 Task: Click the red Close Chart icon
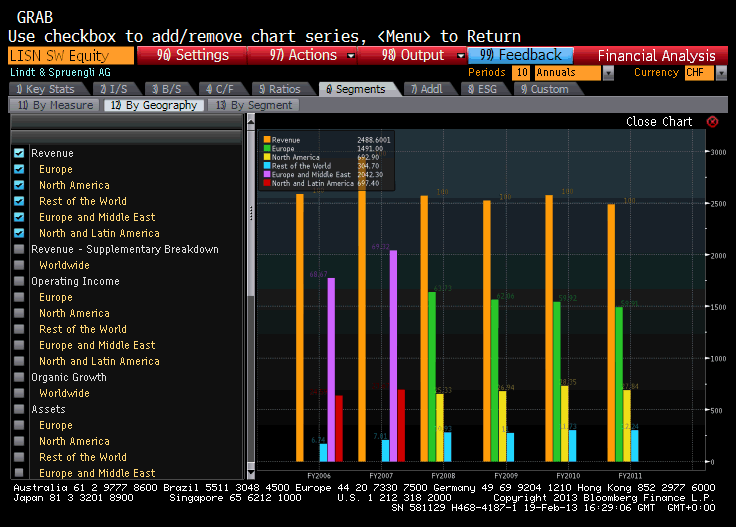(712, 122)
